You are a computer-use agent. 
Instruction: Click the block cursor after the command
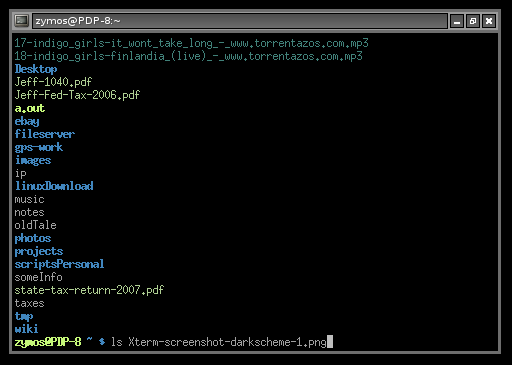point(330,342)
